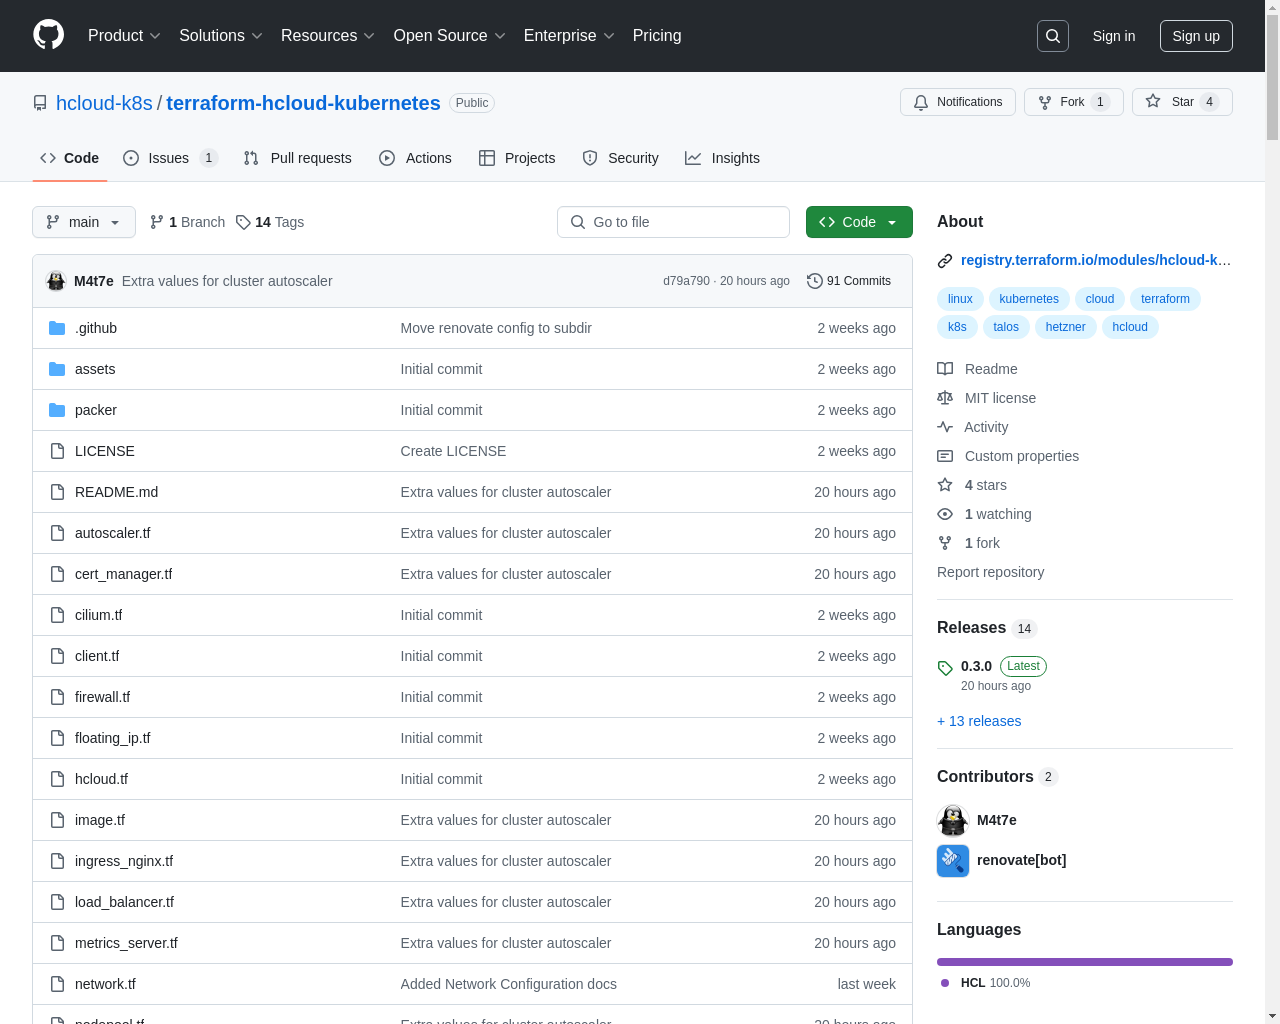
Task: Open the network.tf file
Action: (x=105, y=984)
